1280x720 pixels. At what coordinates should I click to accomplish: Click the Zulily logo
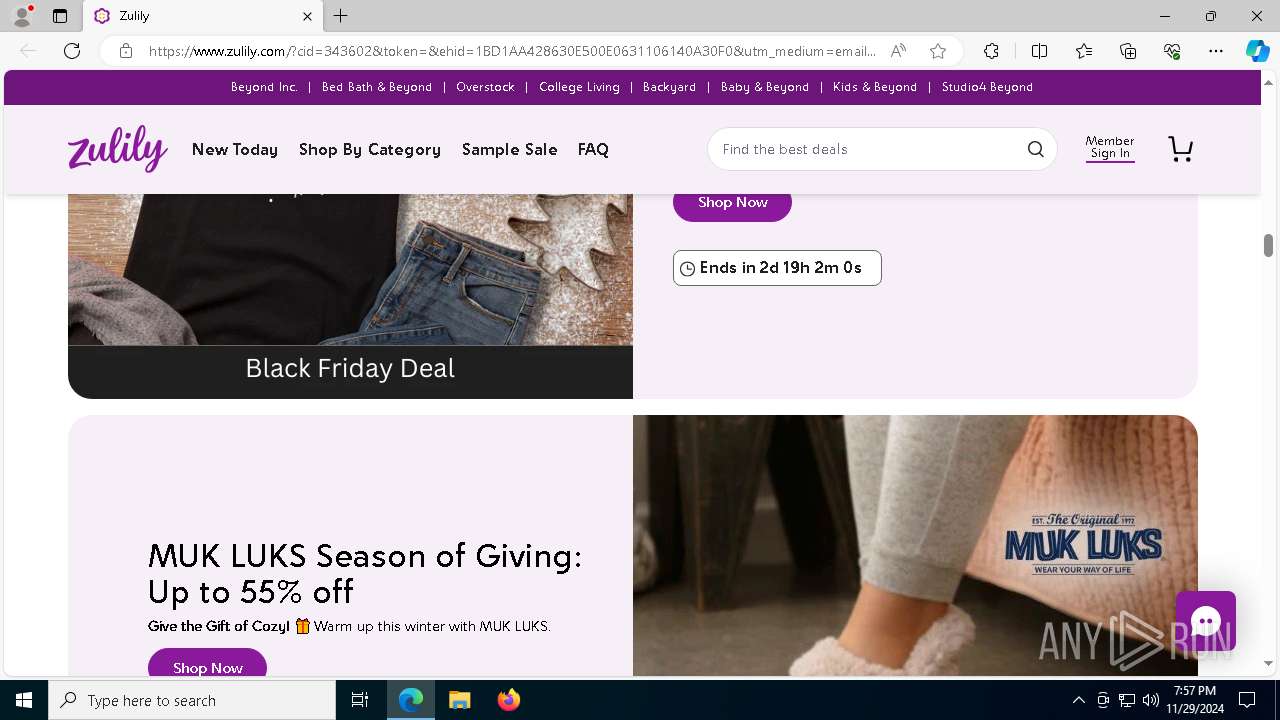pos(118,149)
